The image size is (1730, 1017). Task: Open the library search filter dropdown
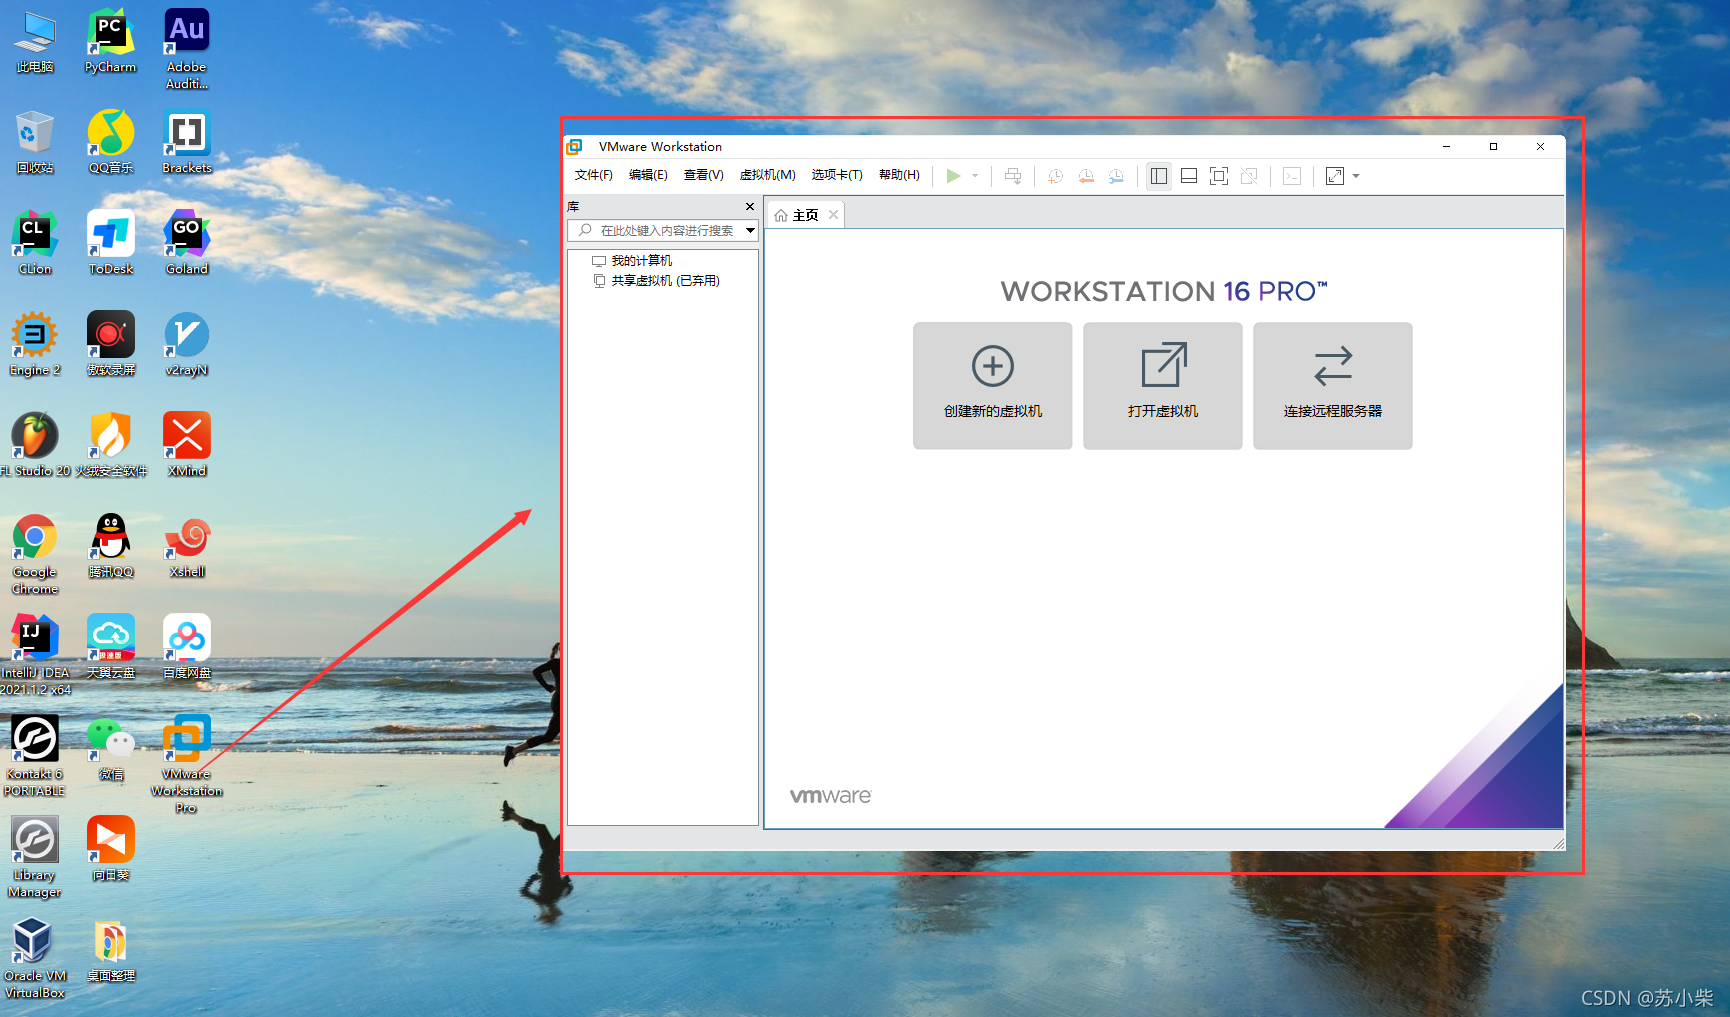(750, 230)
